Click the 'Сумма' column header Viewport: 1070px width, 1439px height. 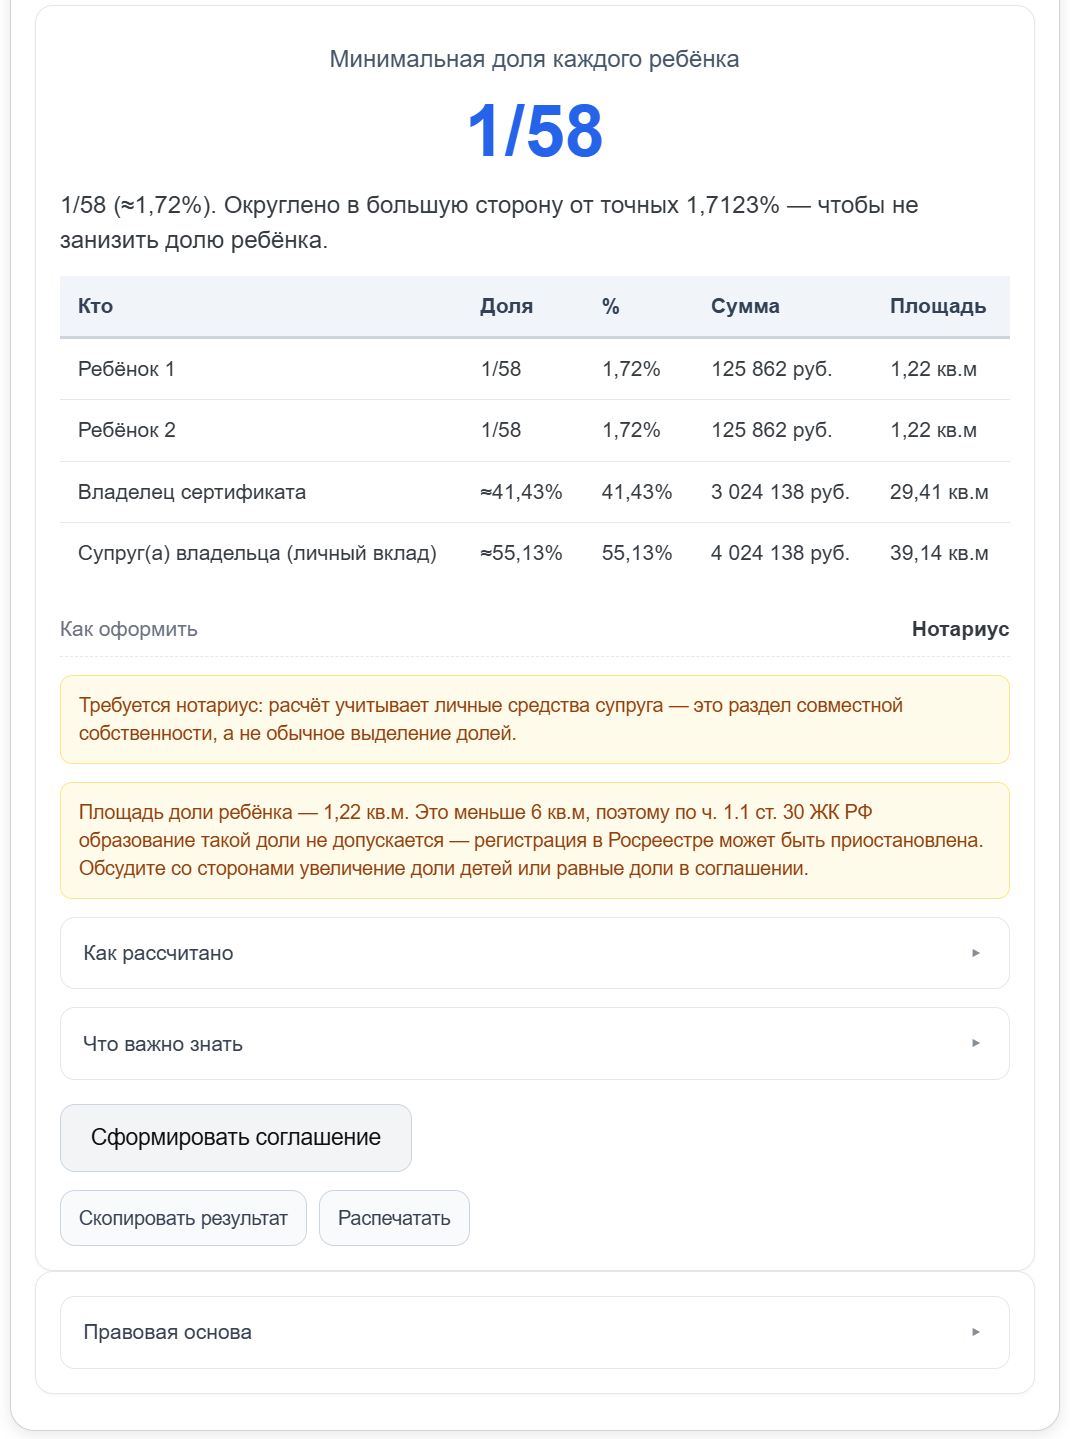[745, 306]
